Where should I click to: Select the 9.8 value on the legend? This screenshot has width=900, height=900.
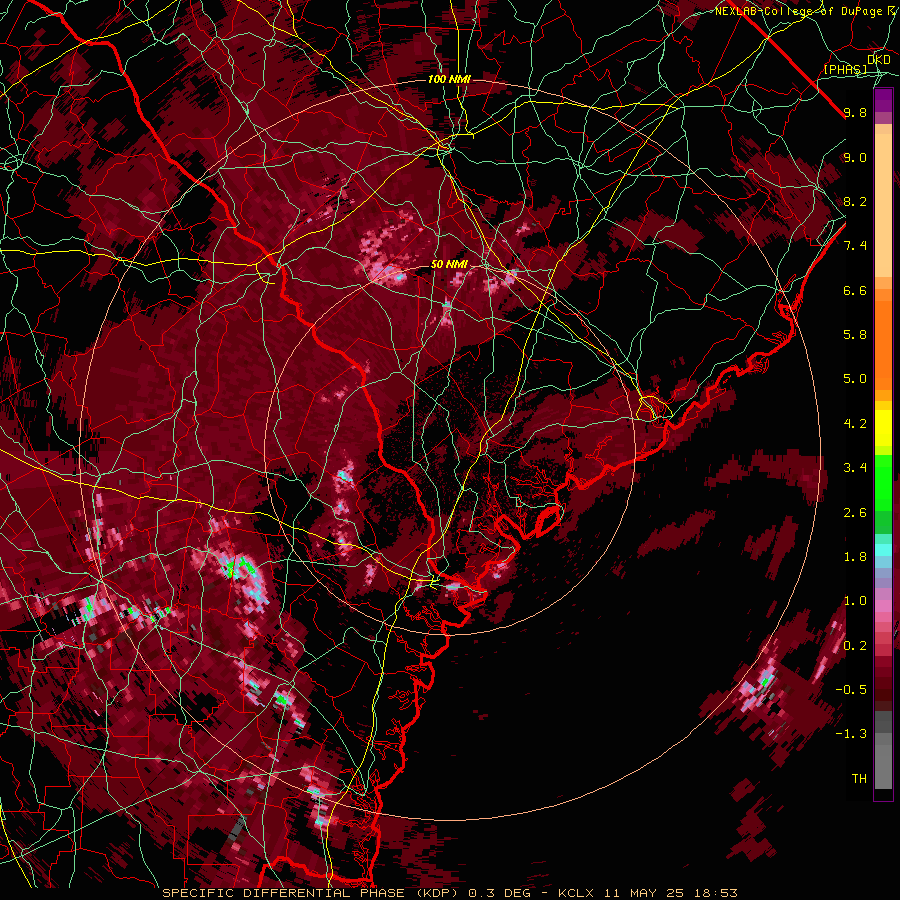tap(855, 112)
